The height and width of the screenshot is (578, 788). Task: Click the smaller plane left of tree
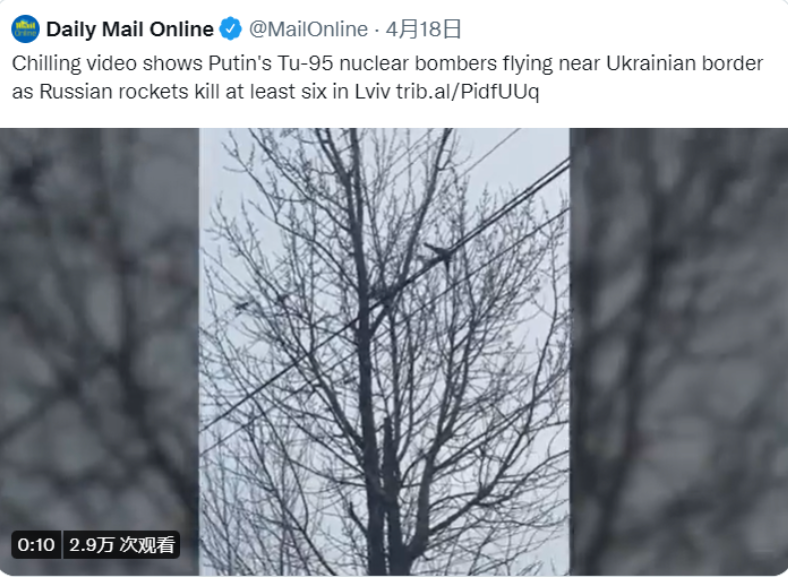pyautogui.click(x=242, y=306)
